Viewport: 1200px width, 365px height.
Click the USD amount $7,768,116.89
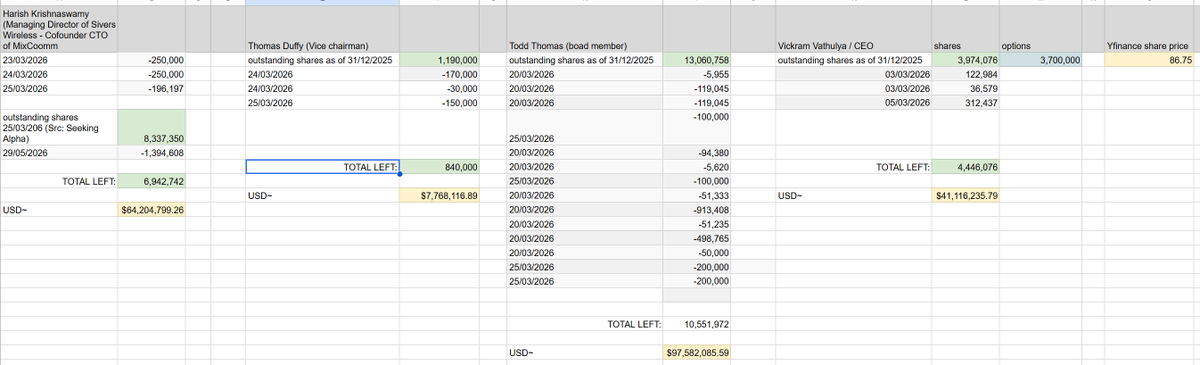[440, 195]
